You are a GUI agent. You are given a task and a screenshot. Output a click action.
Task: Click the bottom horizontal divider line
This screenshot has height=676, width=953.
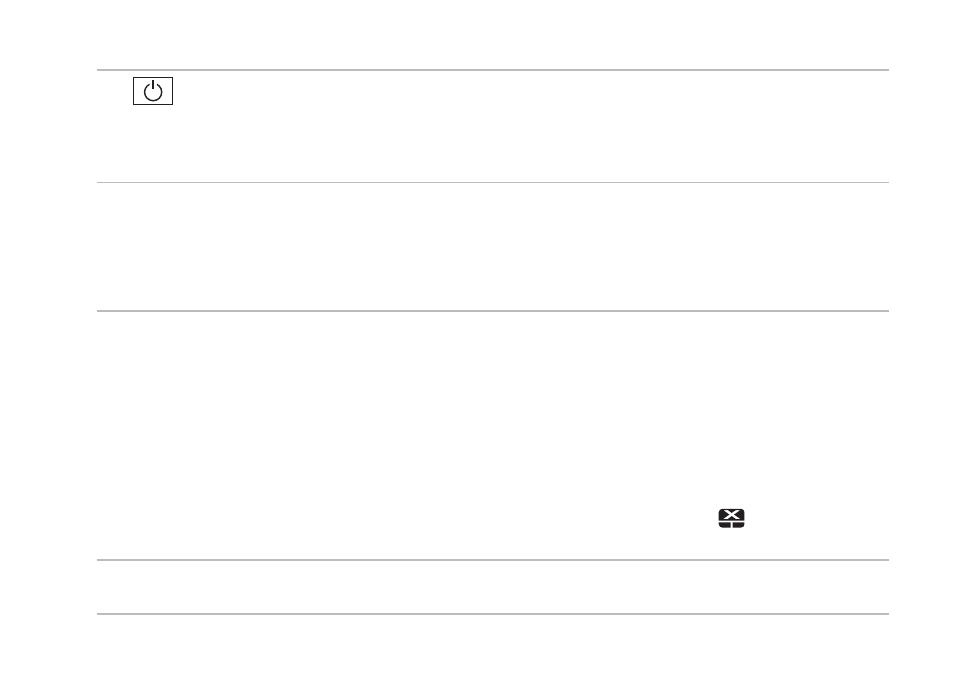point(493,614)
